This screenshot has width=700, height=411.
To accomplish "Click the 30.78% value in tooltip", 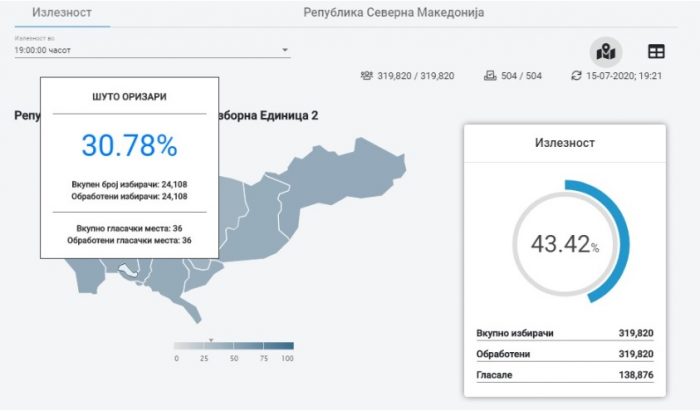I will (x=129, y=146).
